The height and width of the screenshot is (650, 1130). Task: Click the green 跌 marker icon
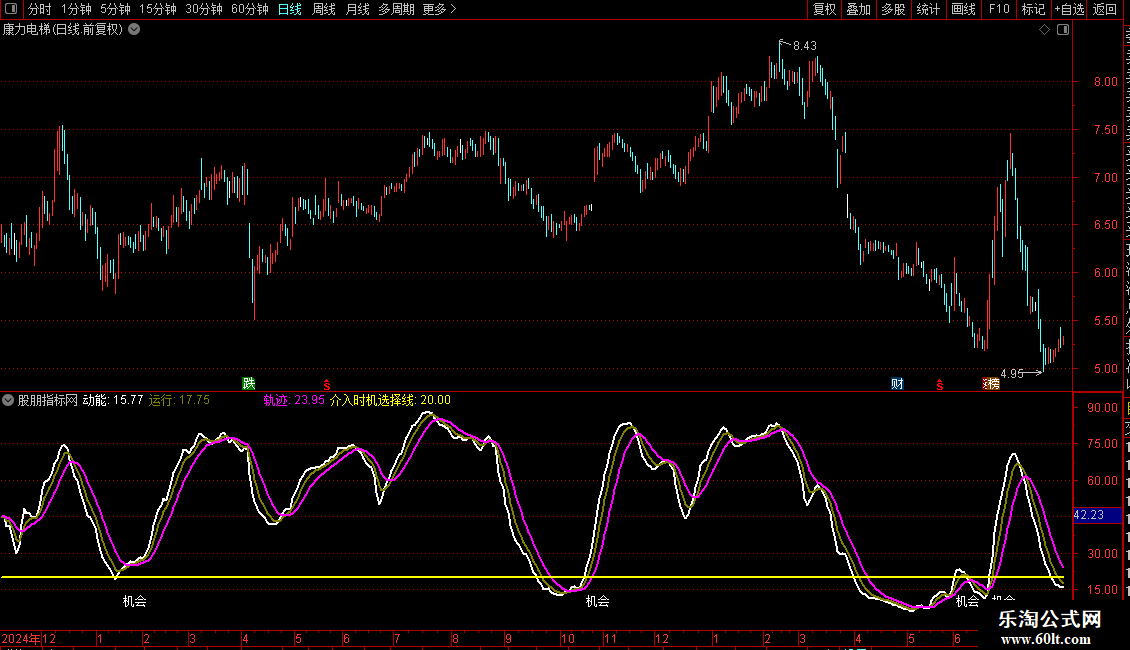click(x=249, y=383)
